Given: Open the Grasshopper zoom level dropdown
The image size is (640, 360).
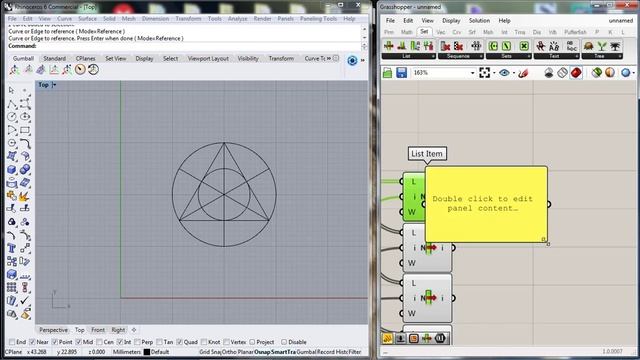Looking at the screenshot, I should tap(472, 73).
